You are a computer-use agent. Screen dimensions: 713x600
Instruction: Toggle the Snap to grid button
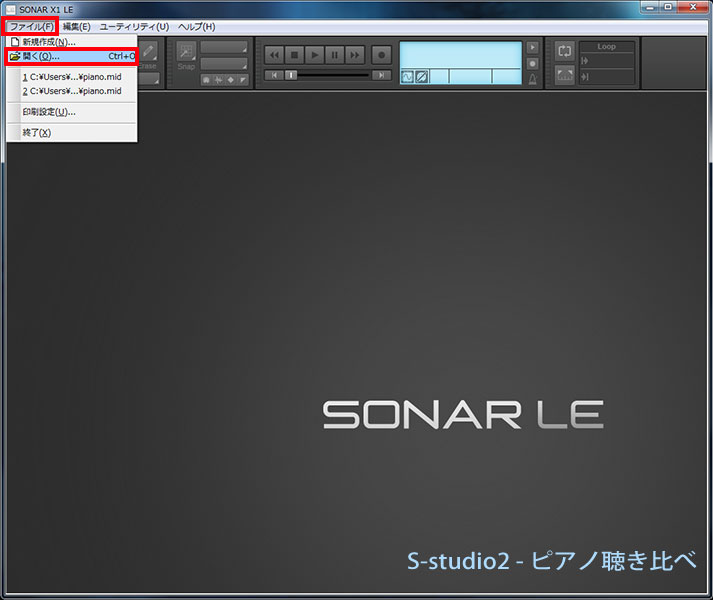(186, 54)
